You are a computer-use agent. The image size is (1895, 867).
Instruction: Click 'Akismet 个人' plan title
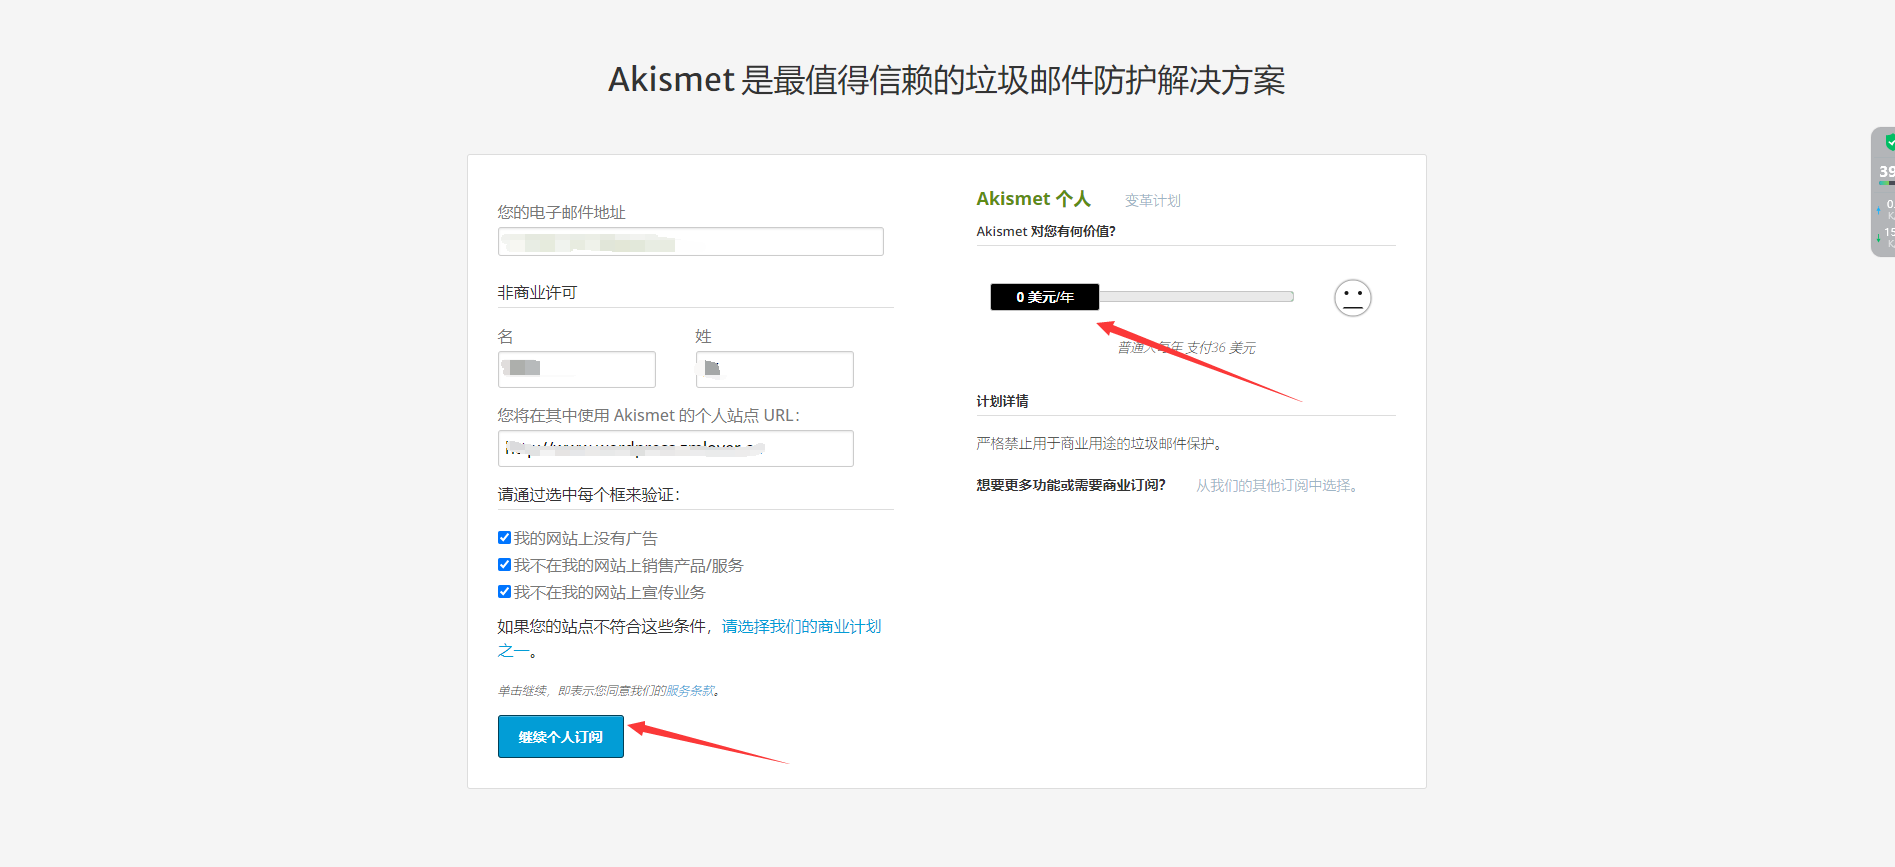[1033, 199]
